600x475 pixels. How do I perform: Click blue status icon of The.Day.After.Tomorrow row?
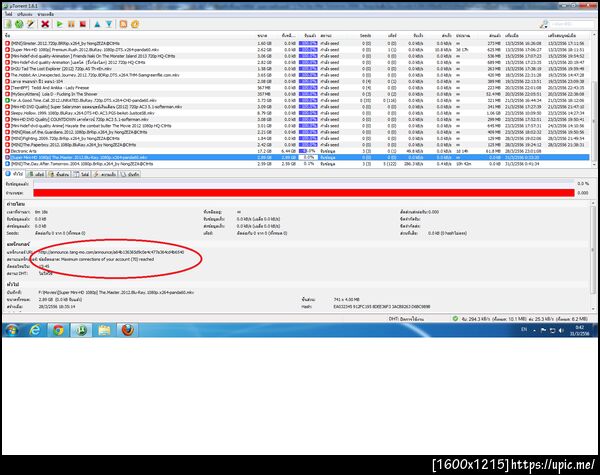pyautogui.click(x=7, y=164)
